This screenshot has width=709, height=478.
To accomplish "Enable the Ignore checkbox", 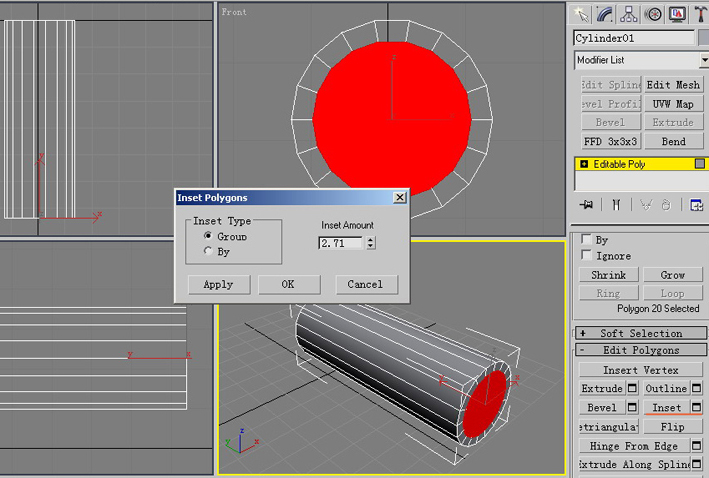I will (x=587, y=256).
